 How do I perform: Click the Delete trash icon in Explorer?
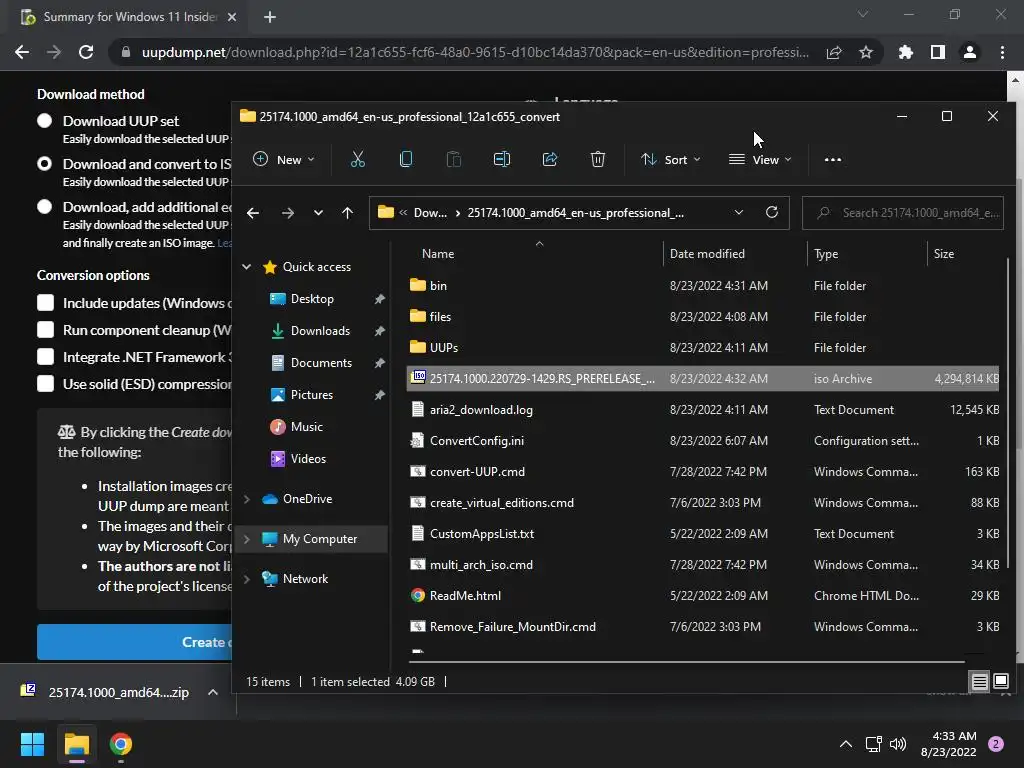tap(598, 159)
